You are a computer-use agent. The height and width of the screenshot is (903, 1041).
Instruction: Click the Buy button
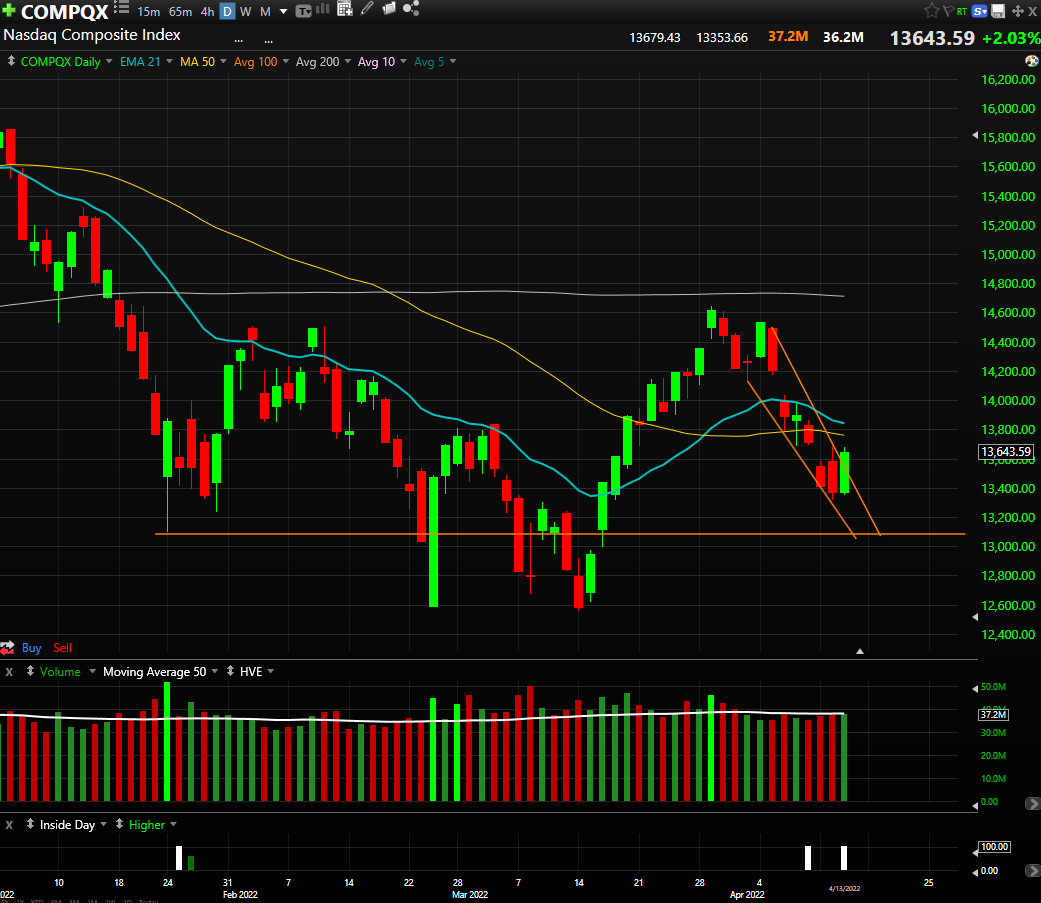click(31, 648)
